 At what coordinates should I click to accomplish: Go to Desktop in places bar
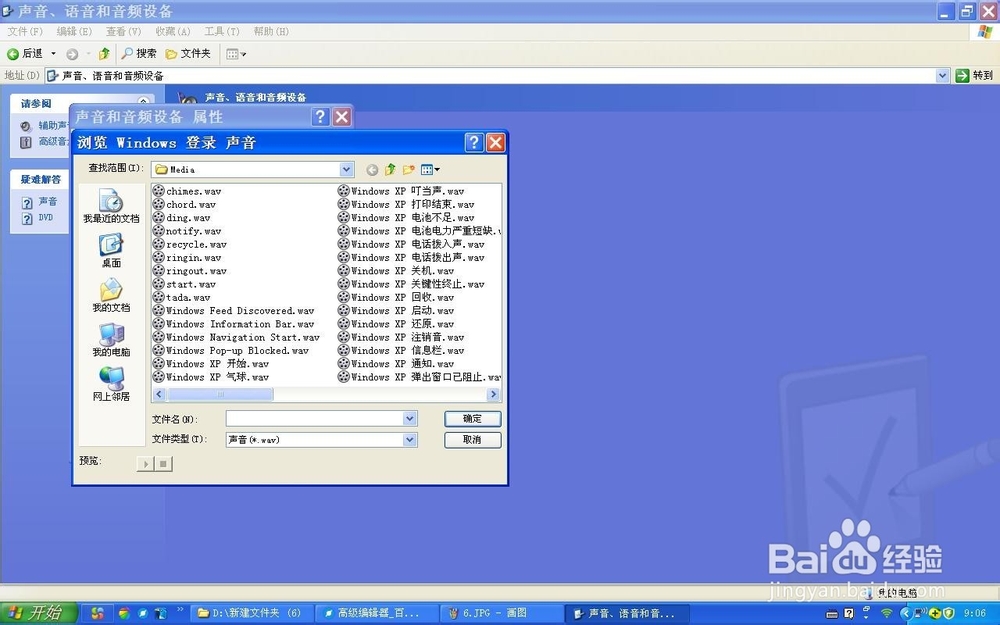tap(111, 251)
